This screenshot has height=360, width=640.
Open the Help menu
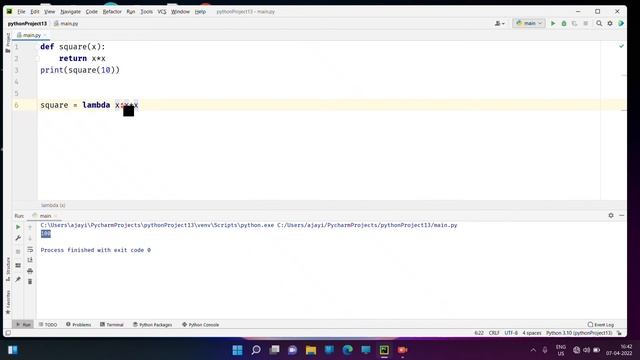pos(200,11)
